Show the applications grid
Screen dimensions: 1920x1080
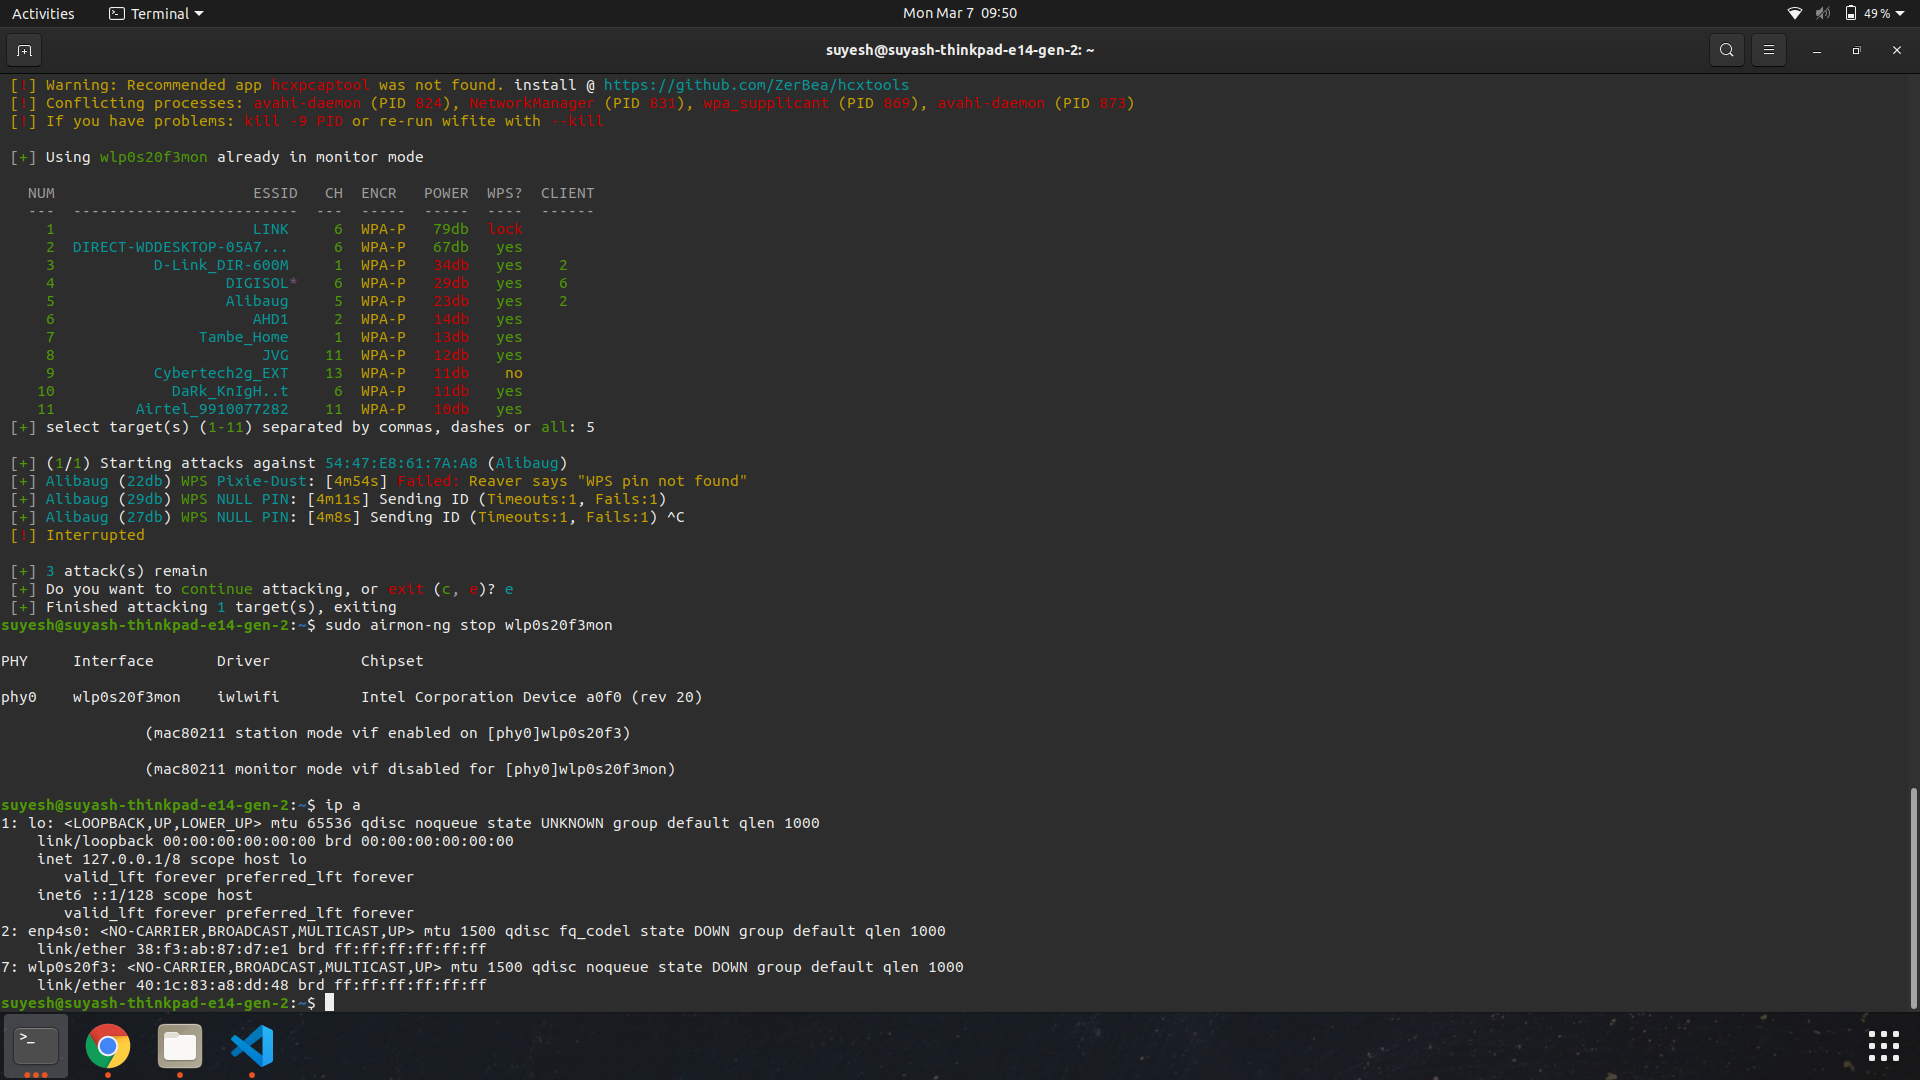click(1883, 1046)
